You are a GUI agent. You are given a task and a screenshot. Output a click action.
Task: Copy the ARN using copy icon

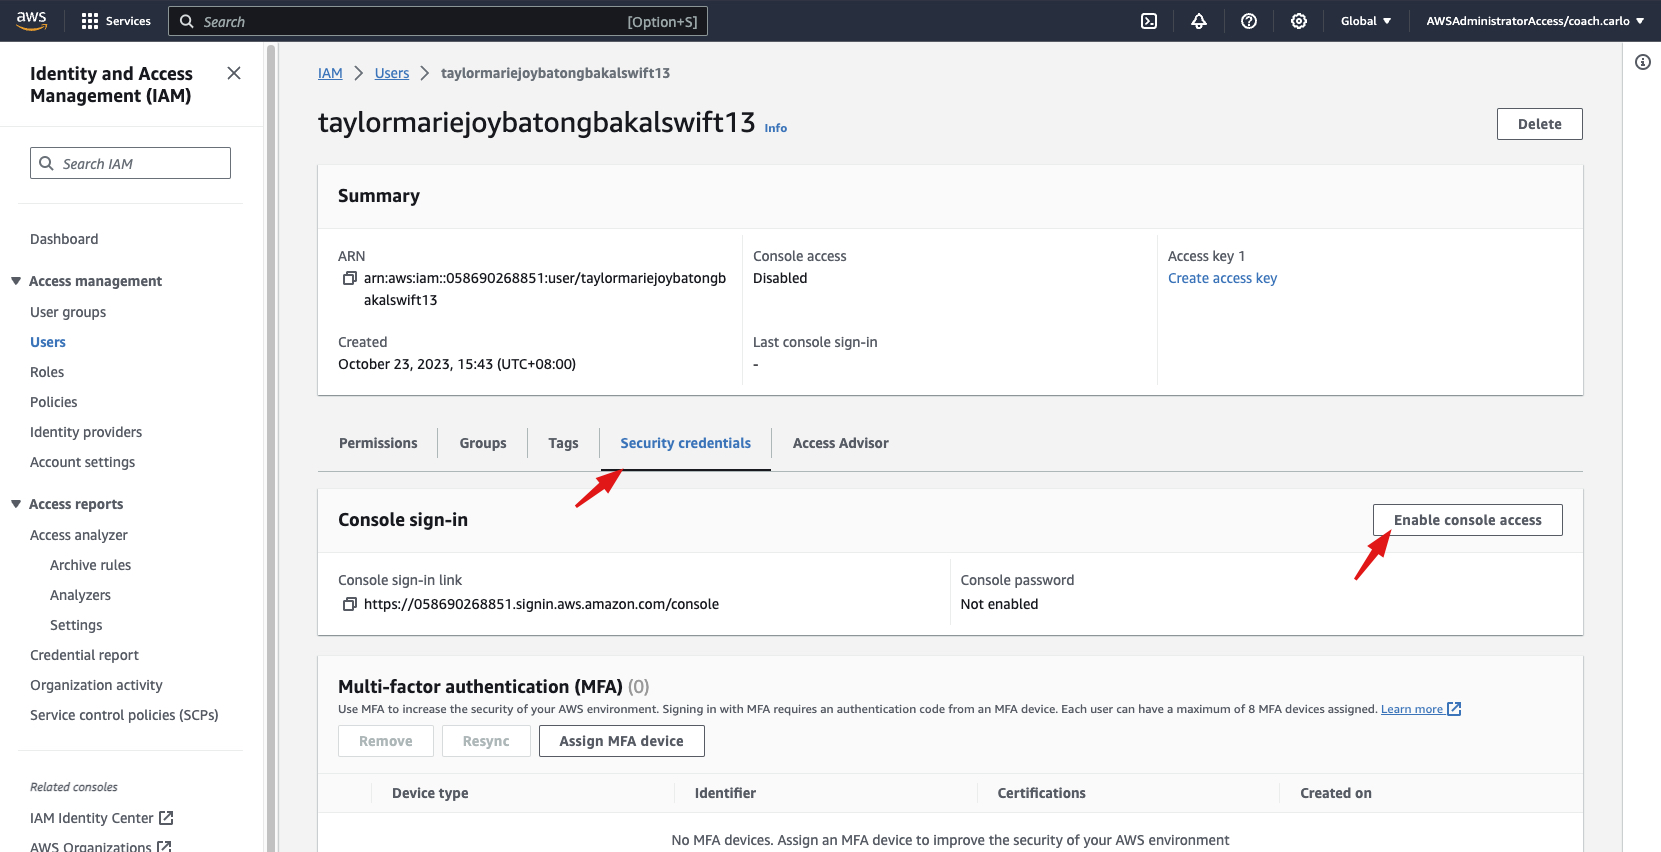pyautogui.click(x=350, y=278)
